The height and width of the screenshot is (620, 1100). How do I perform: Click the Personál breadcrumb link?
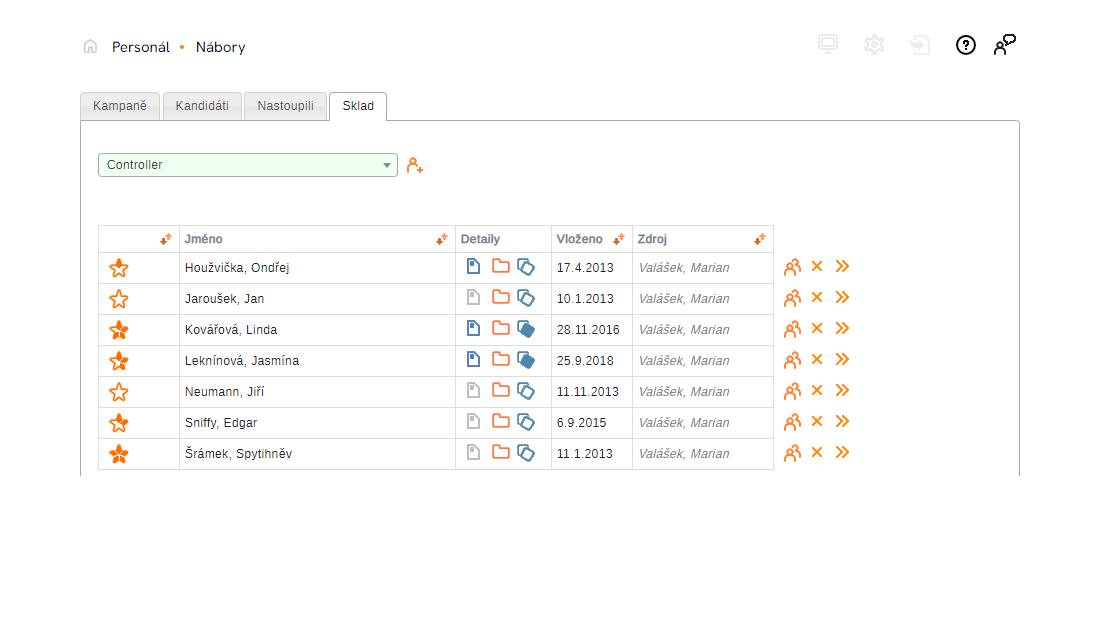point(141,47)
